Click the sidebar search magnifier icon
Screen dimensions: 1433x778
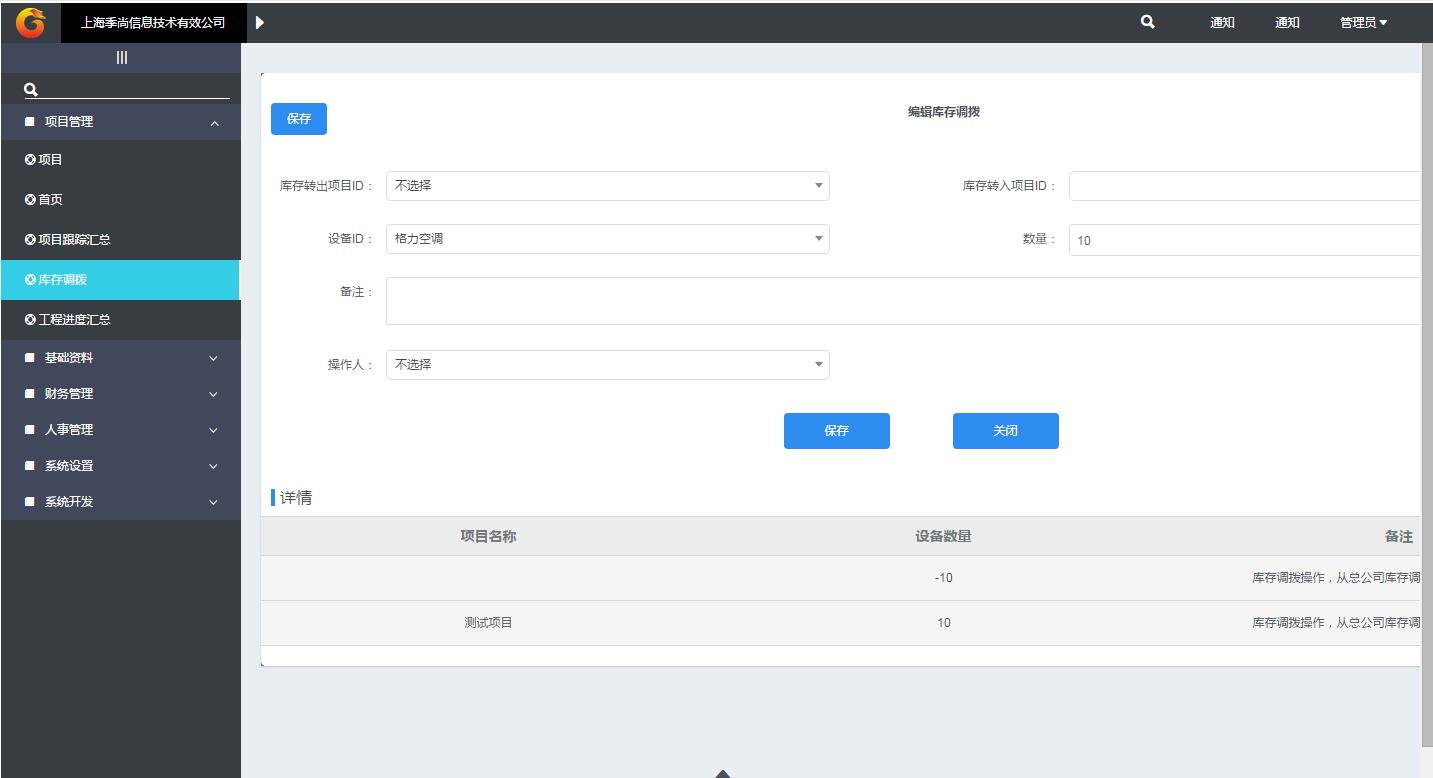[x=31, y=89]
